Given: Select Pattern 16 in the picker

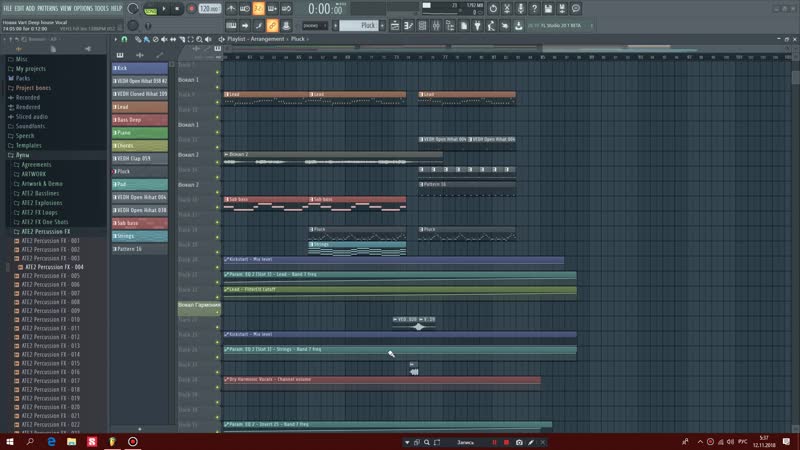Looking at the screenshot, I should [140, 249].
